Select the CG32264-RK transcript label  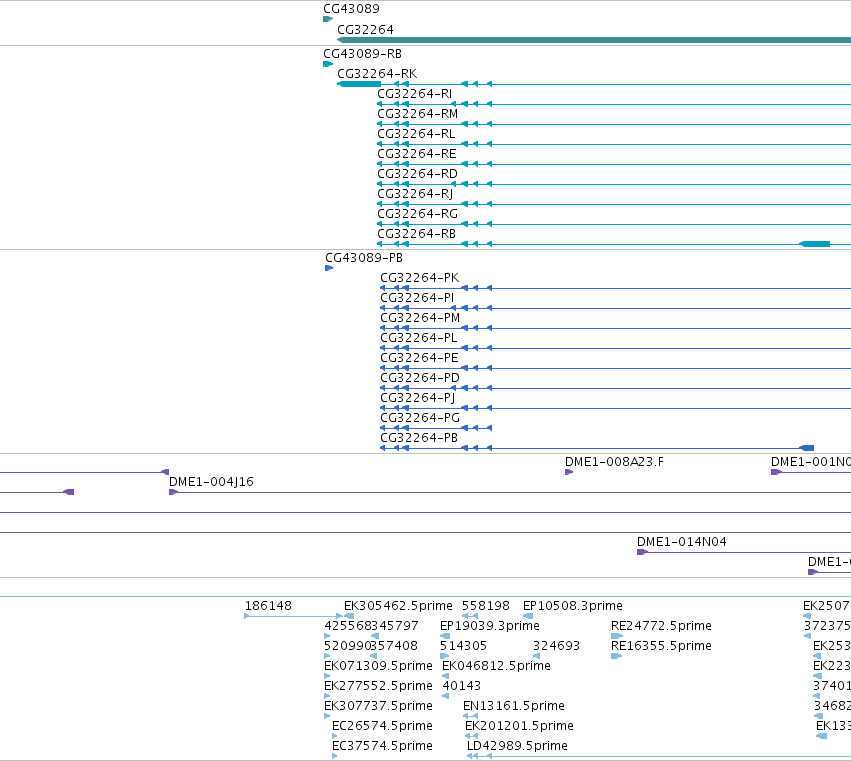tap(377, 74)
